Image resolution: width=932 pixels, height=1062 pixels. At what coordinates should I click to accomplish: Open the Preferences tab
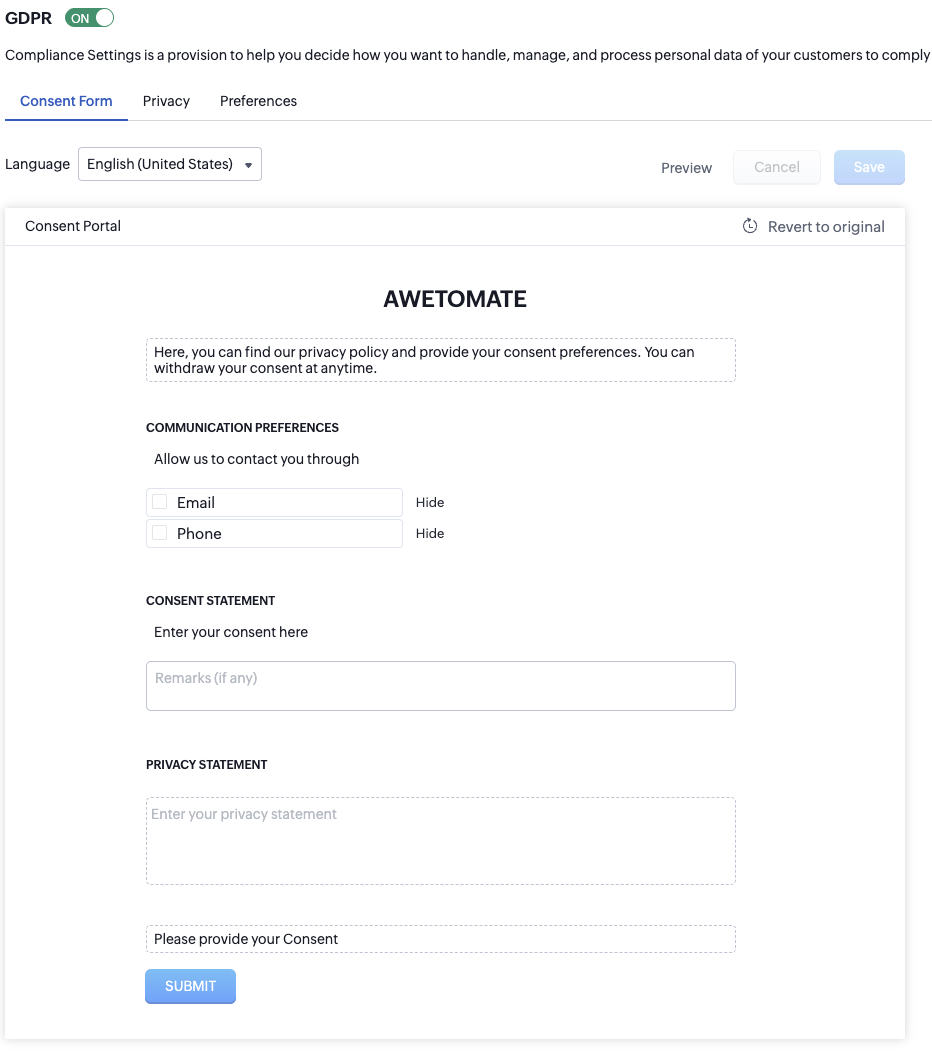tap(258, 101)
